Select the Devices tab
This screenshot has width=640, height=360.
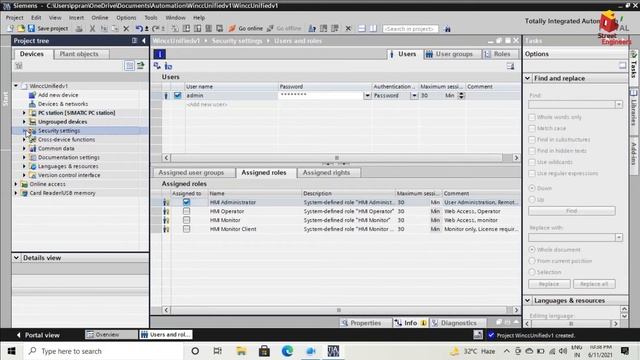[32, 54]
